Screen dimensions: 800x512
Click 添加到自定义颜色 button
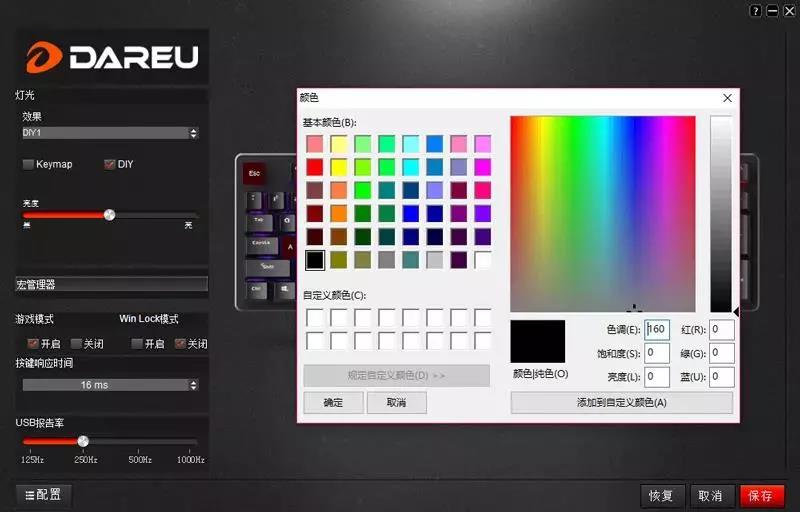tap(621, 403)
